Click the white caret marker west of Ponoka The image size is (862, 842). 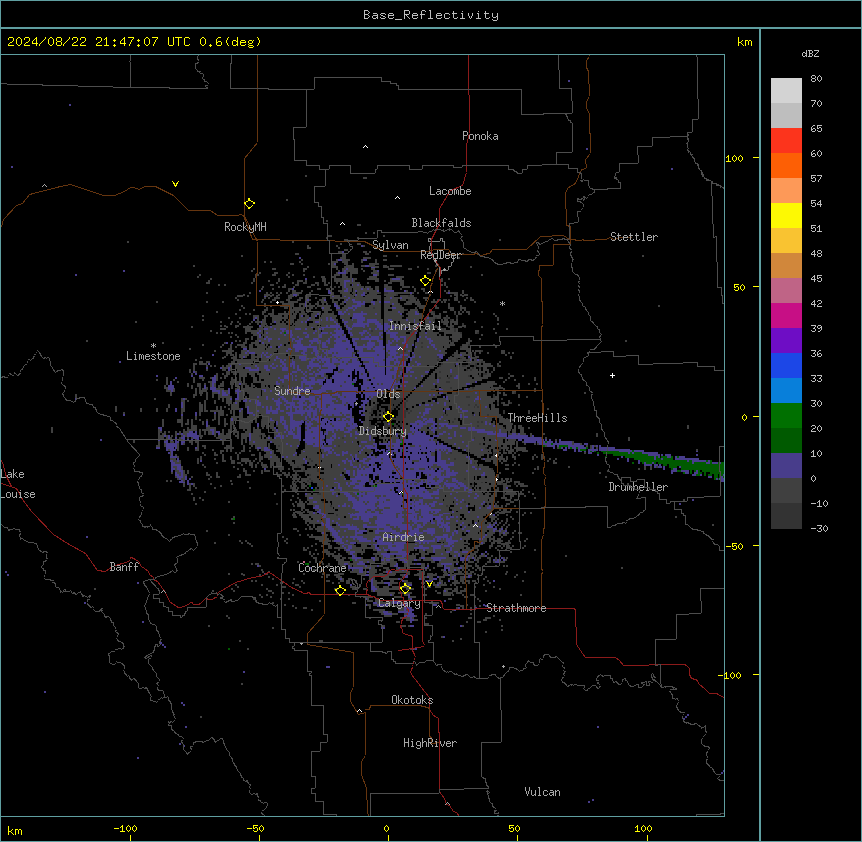(366, 147)
